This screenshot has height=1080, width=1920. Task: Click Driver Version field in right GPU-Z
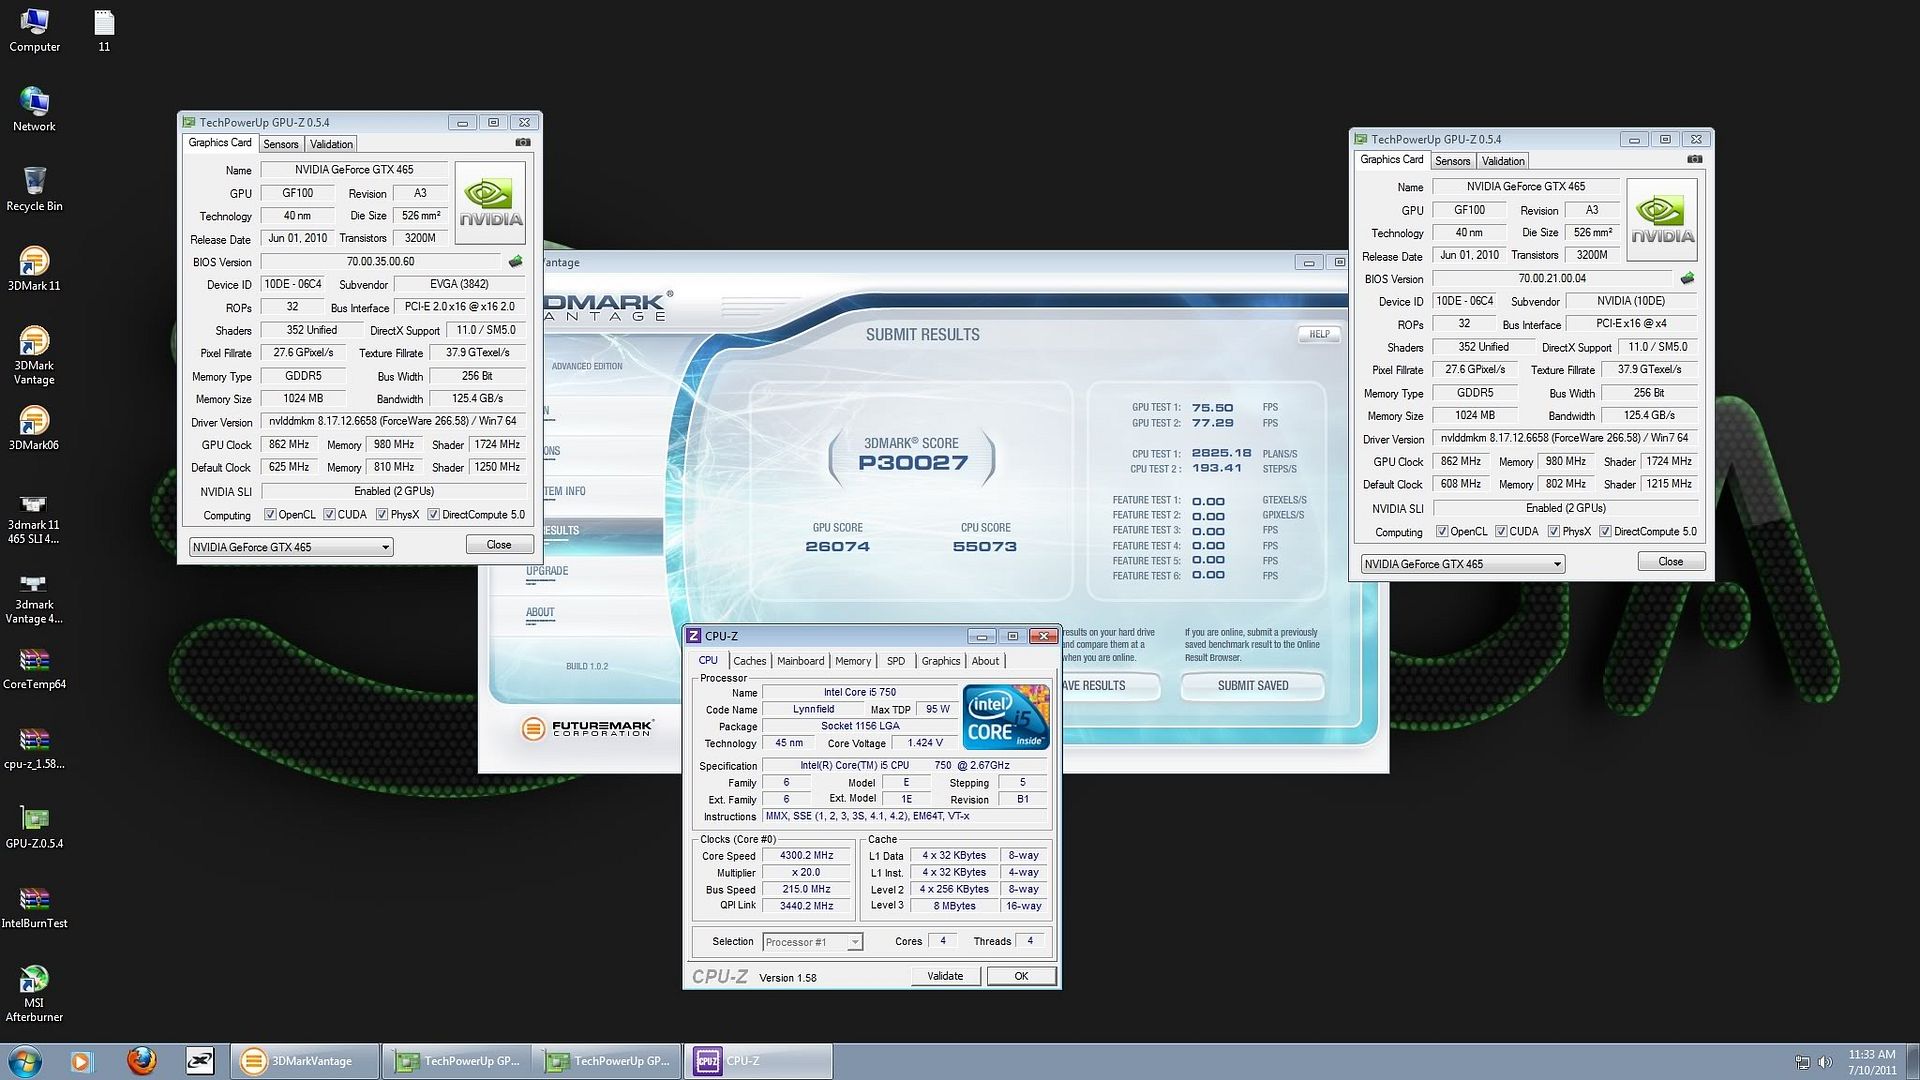pyautogui.click(x=1565, y=438)
